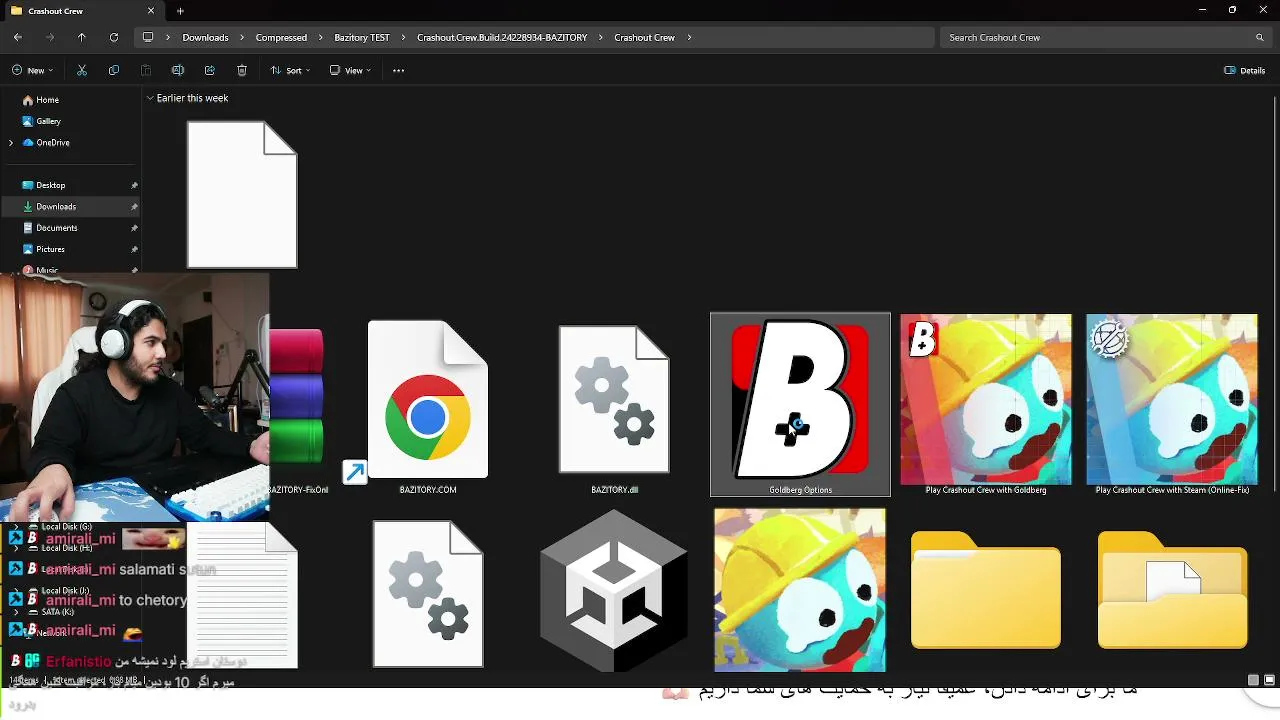Screen dimensions: 1280x720
Task: Open the Sort dropdown menu
Action: point(291,70)
